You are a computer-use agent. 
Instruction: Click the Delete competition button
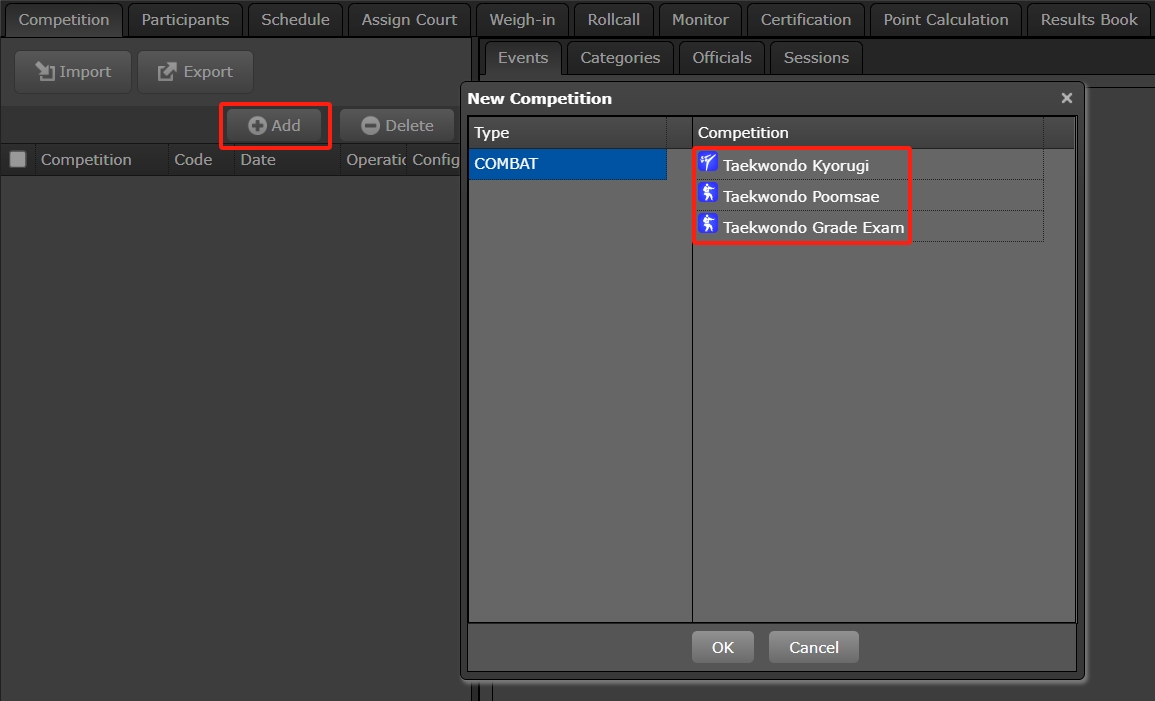point(397,126)
